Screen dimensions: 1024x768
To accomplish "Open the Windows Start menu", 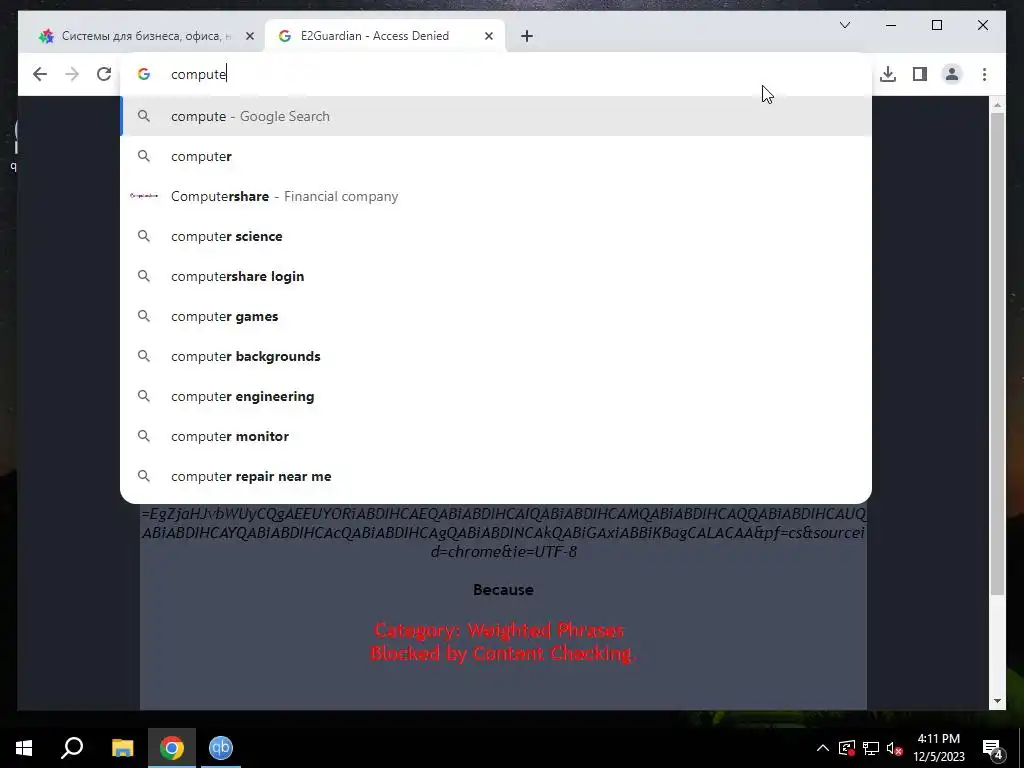I will click(24, 748).
